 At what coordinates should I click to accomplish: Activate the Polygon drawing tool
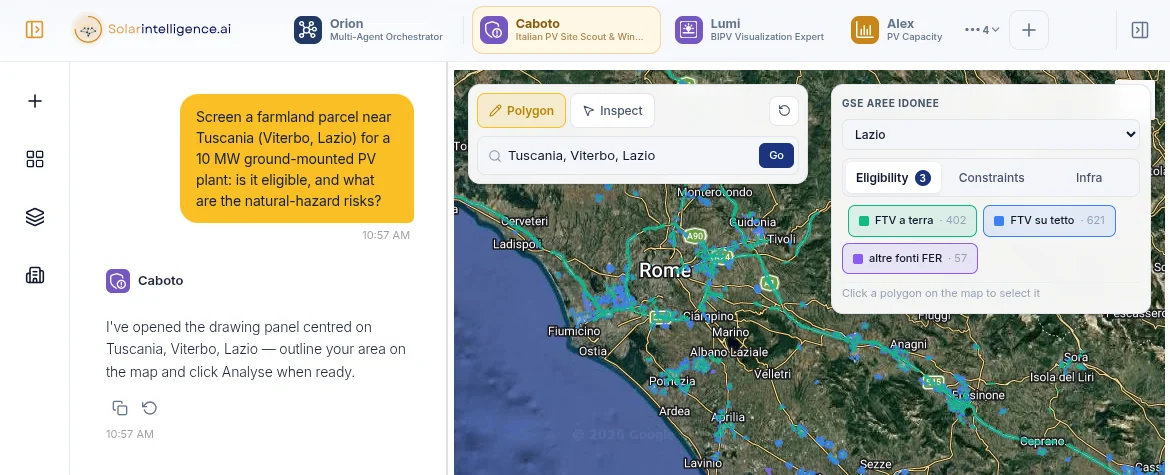coord(522,110)
